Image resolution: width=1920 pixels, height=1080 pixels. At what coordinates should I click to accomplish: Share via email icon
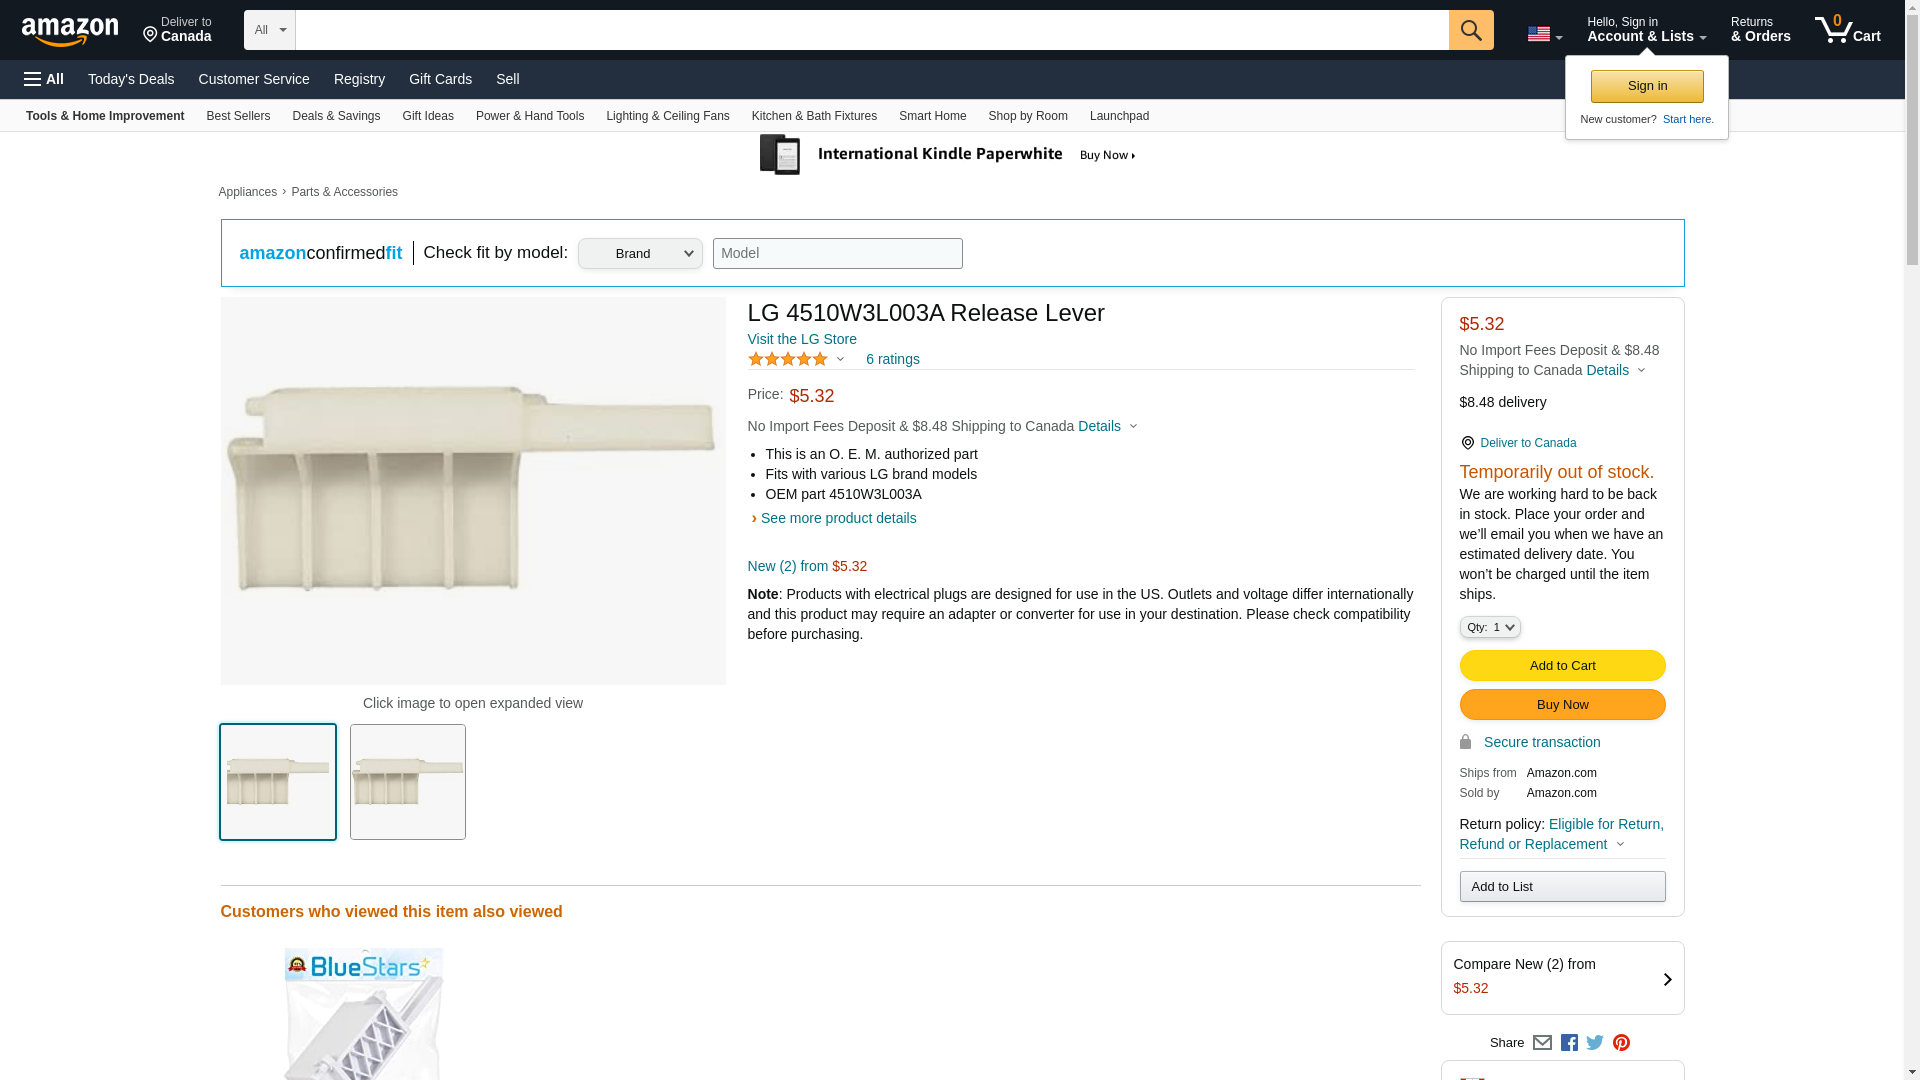pyautogui.click(x=1542, y=1043)
